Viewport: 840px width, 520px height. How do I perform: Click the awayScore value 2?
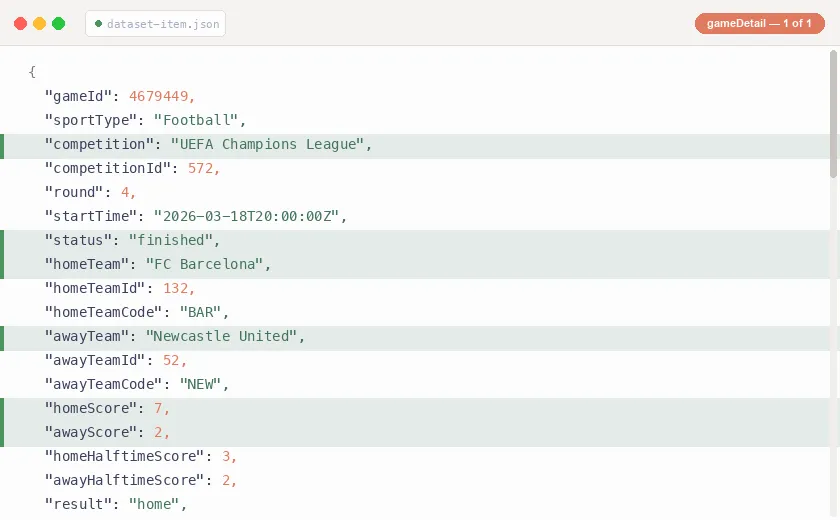pyautogui.click(x=159, y=432)
